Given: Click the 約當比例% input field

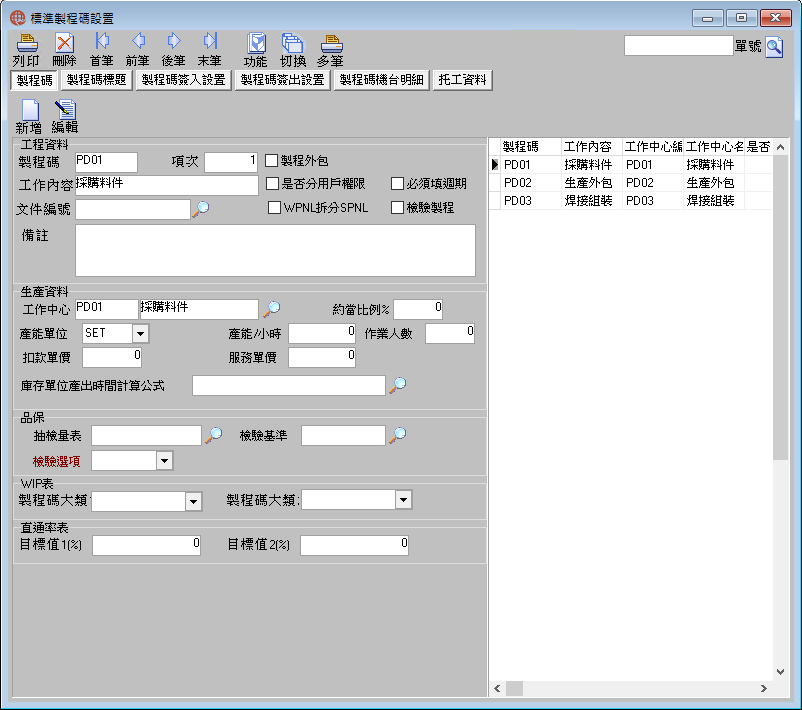Looking at the screenshot, I should 418,309.
